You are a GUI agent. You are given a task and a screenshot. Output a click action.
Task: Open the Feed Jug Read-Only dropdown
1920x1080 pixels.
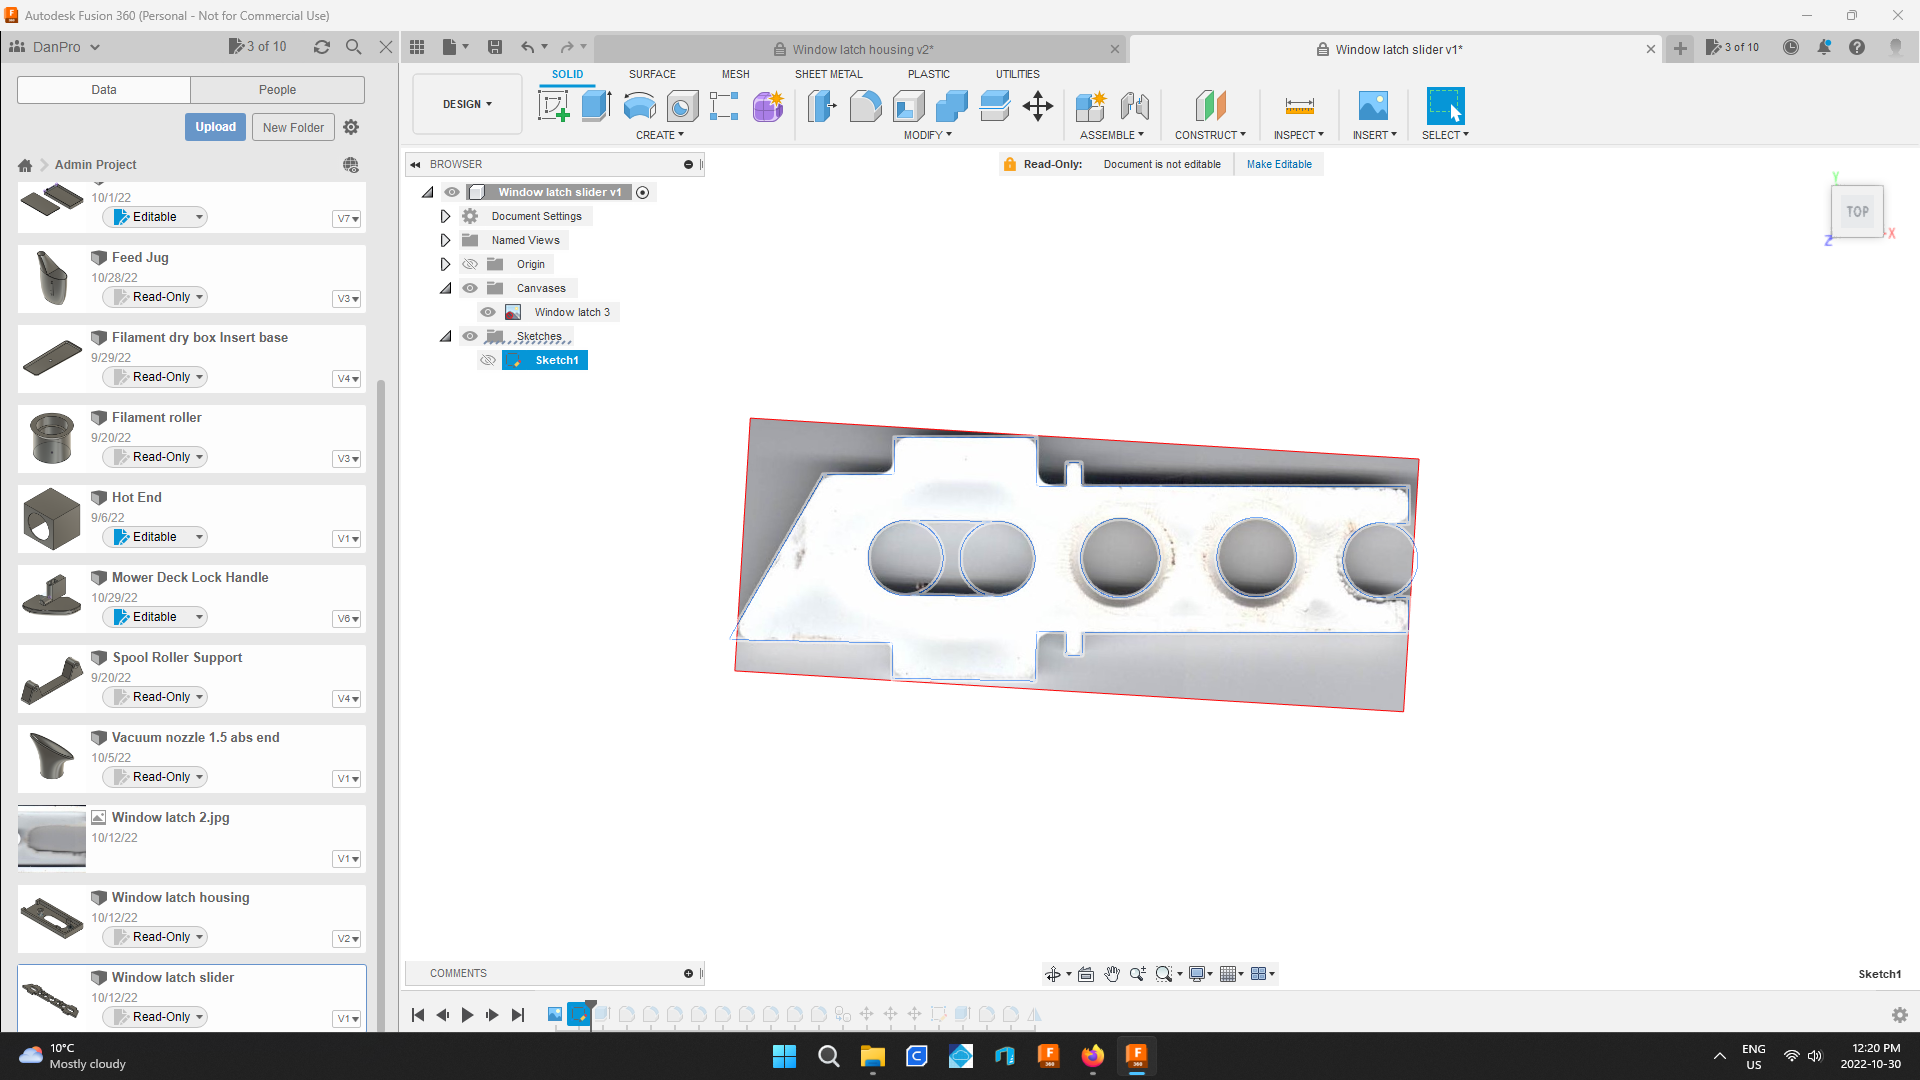pyautogui.click(x=154, y=296)
